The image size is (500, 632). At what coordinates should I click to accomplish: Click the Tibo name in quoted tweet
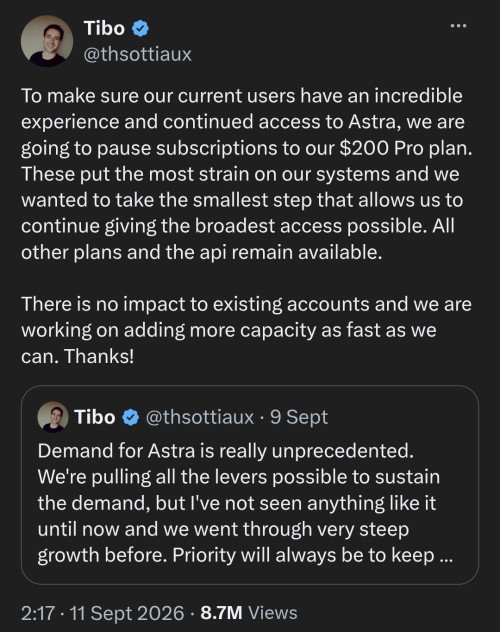click(95, 417)
